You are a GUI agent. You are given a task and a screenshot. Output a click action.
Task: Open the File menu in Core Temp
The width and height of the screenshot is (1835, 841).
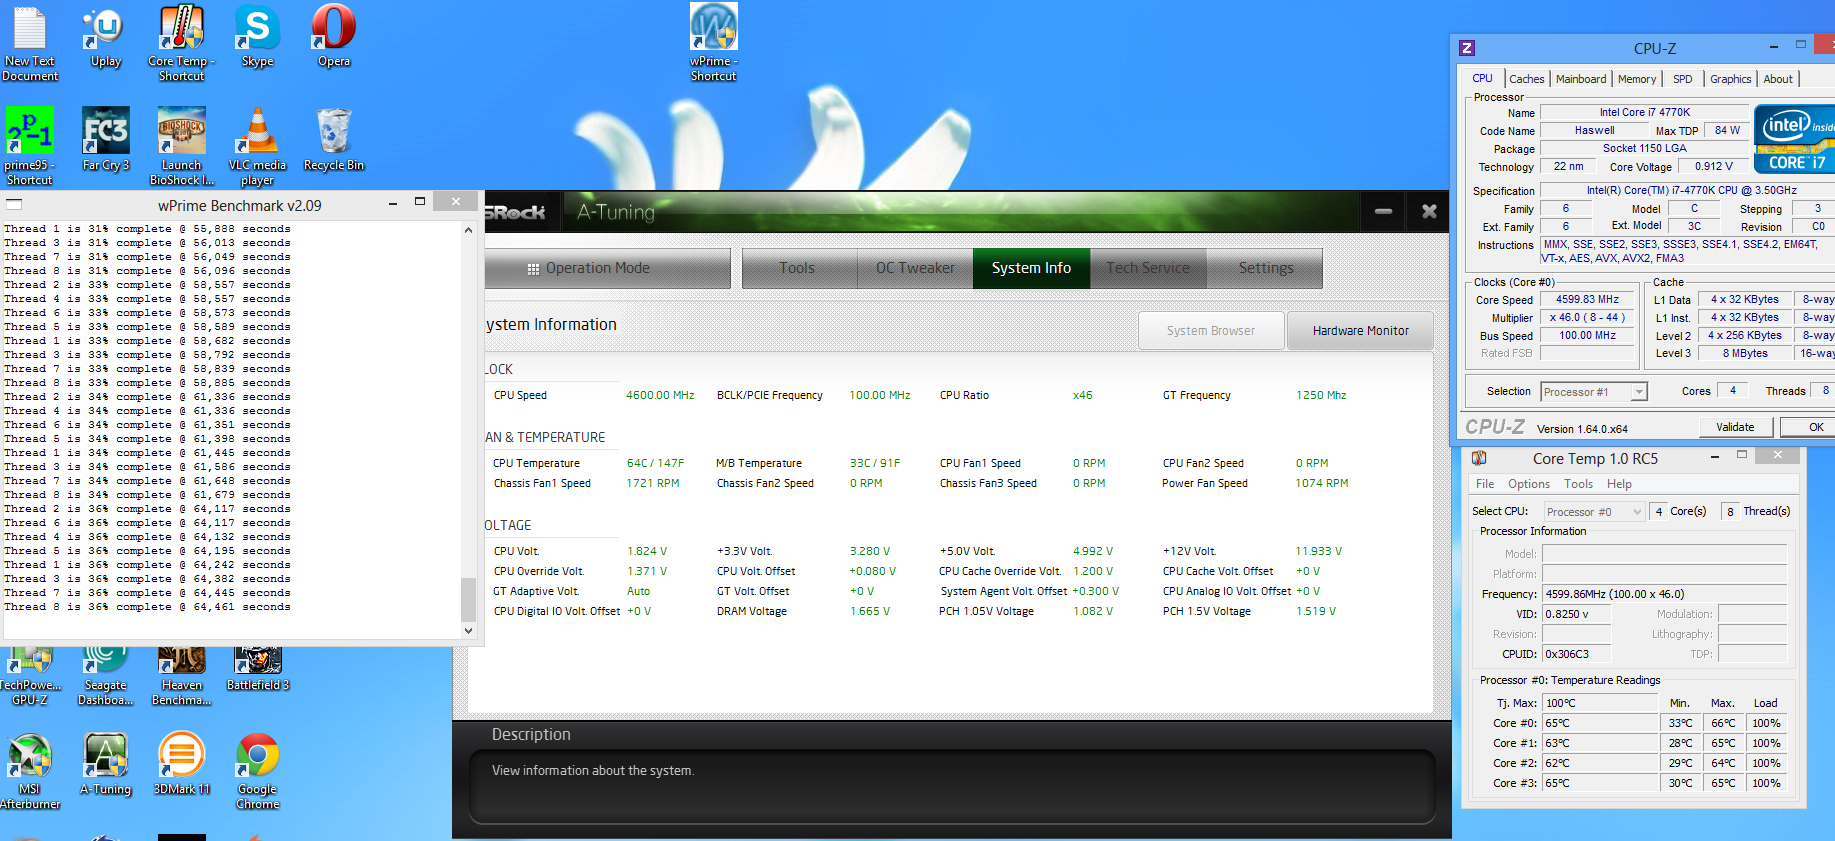pos(1485,484)
